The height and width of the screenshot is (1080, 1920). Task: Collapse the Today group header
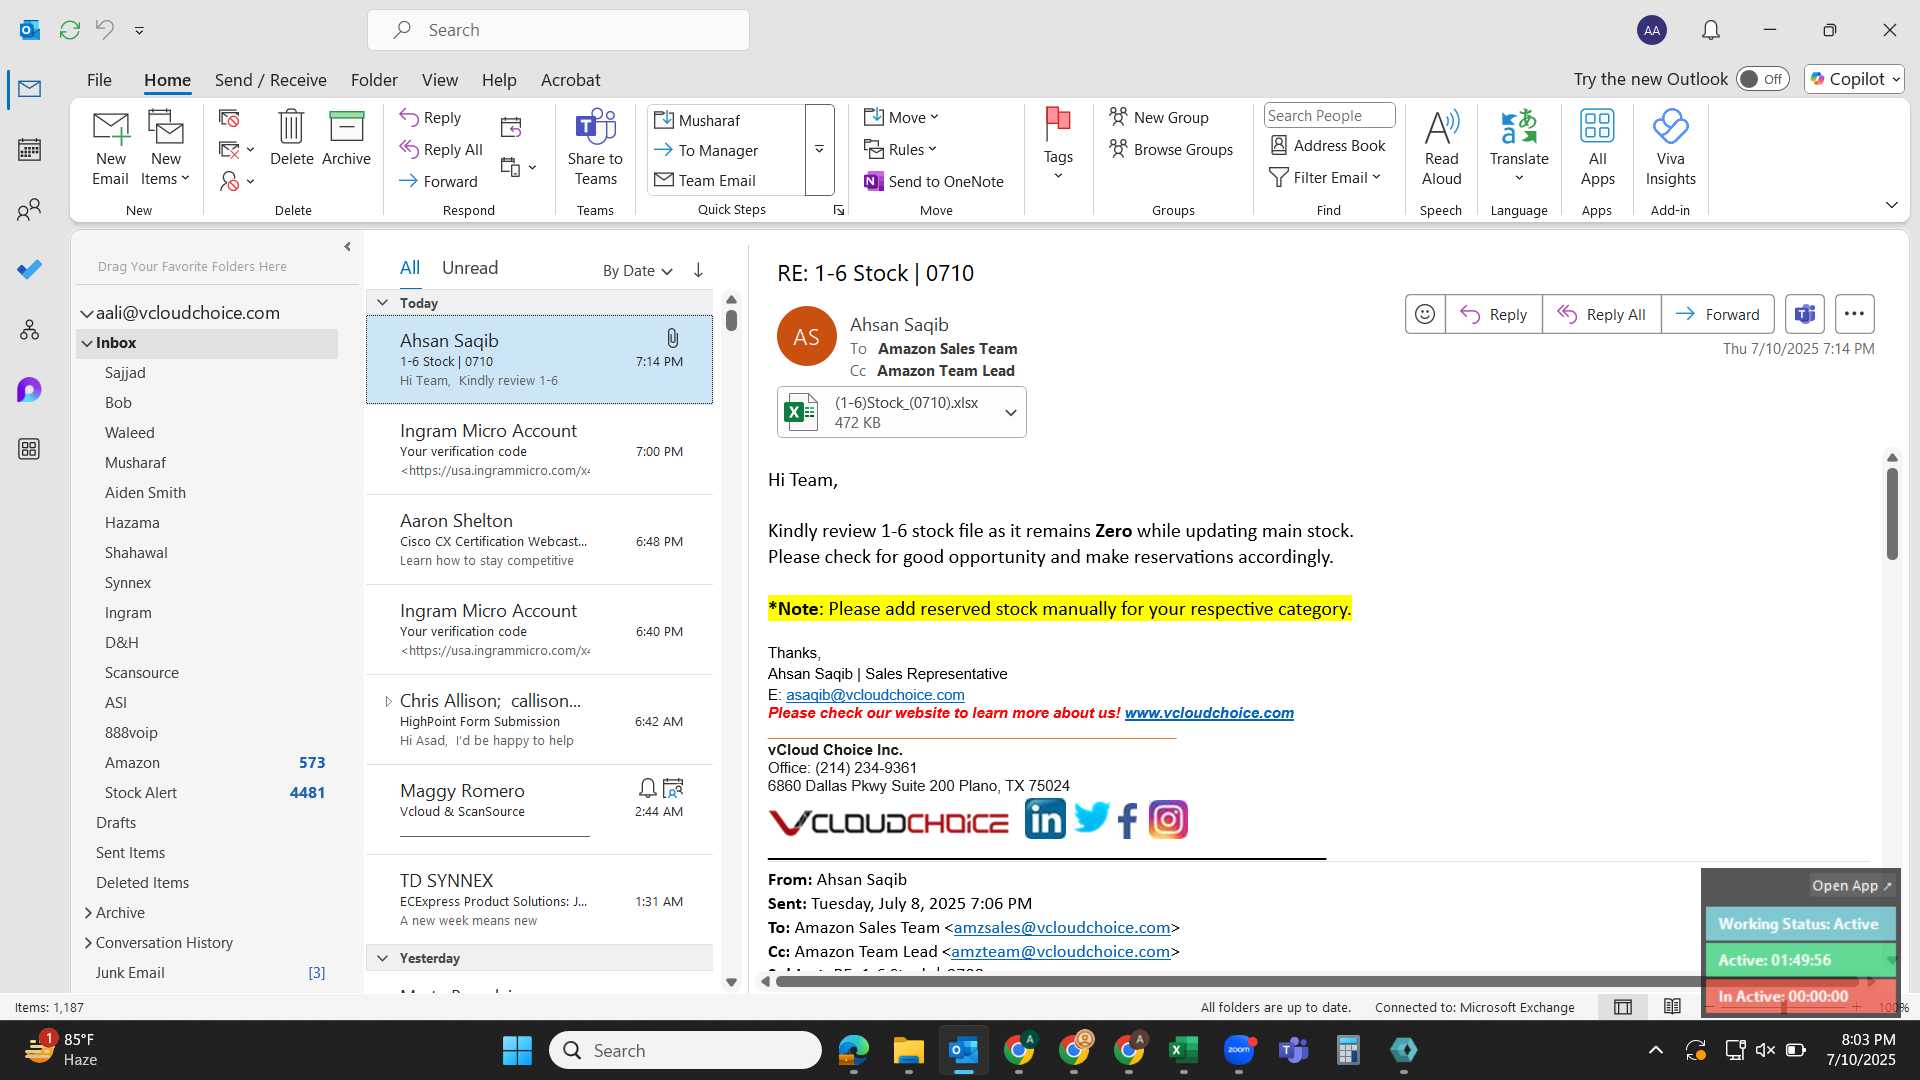(x=382, y=303)
